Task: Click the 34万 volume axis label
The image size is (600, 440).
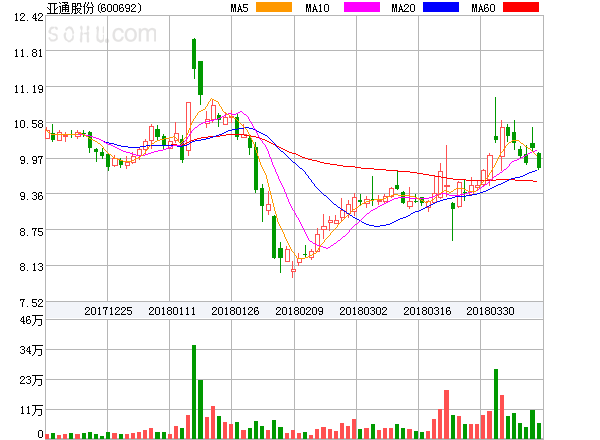Action: coord(31,350)
